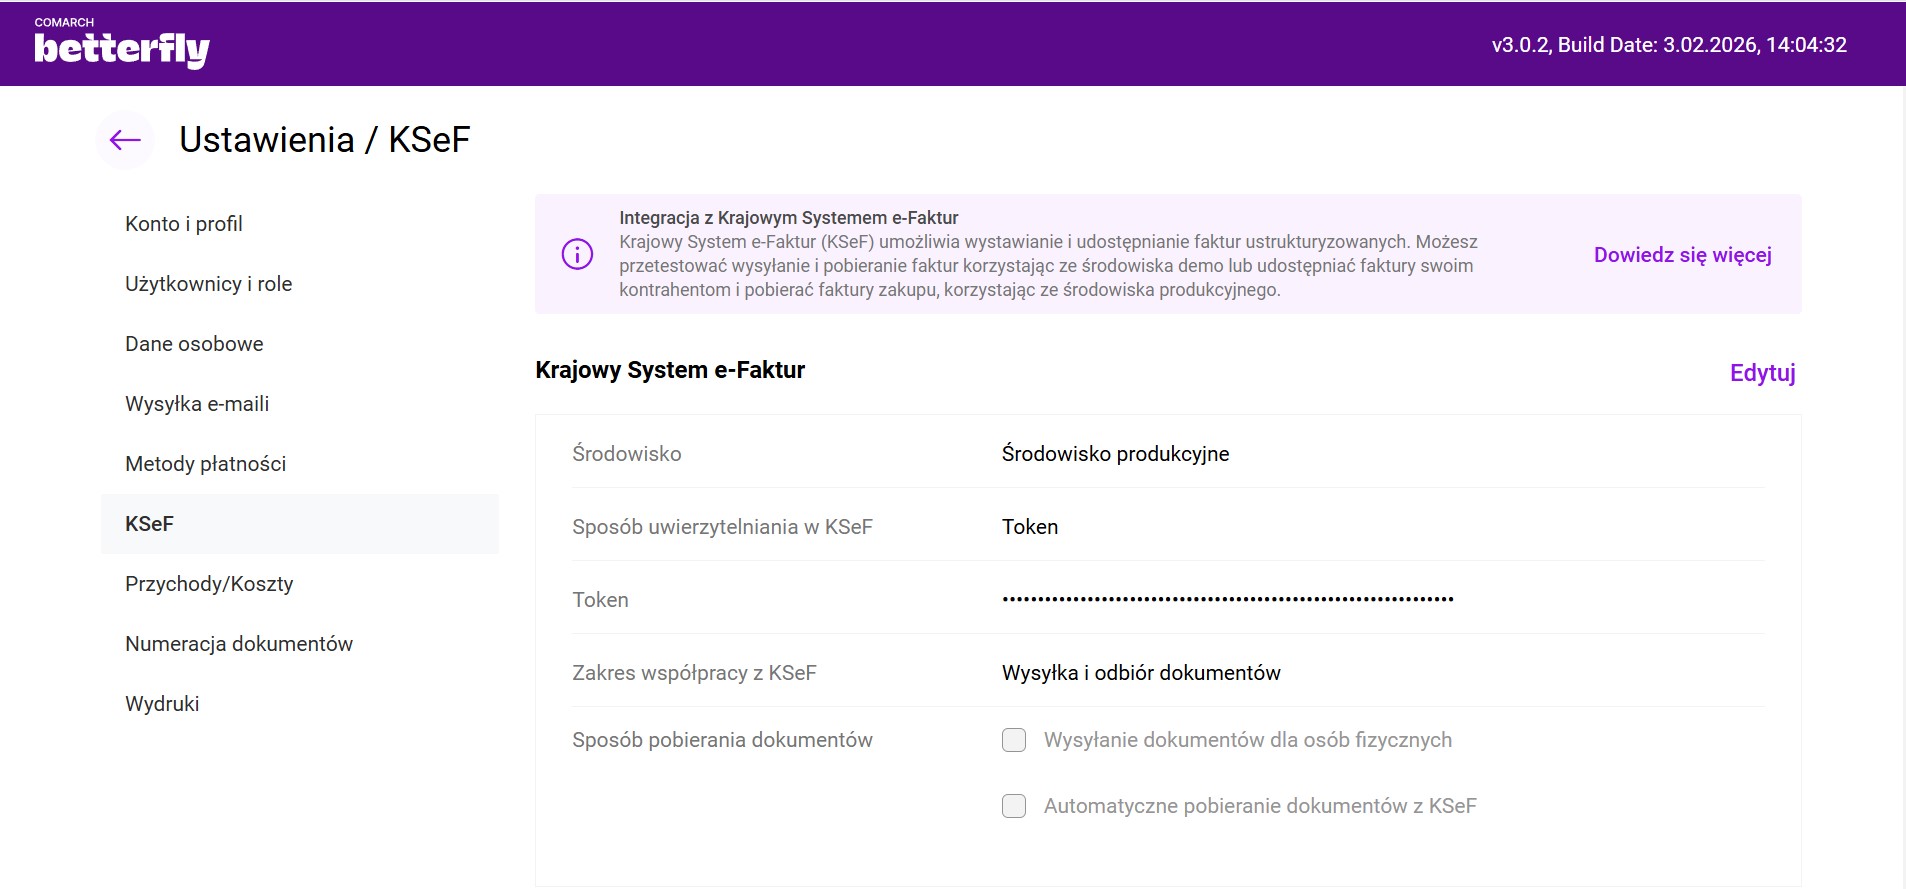
Task: Click the back arrow icon
Action: tap(125, 140)
